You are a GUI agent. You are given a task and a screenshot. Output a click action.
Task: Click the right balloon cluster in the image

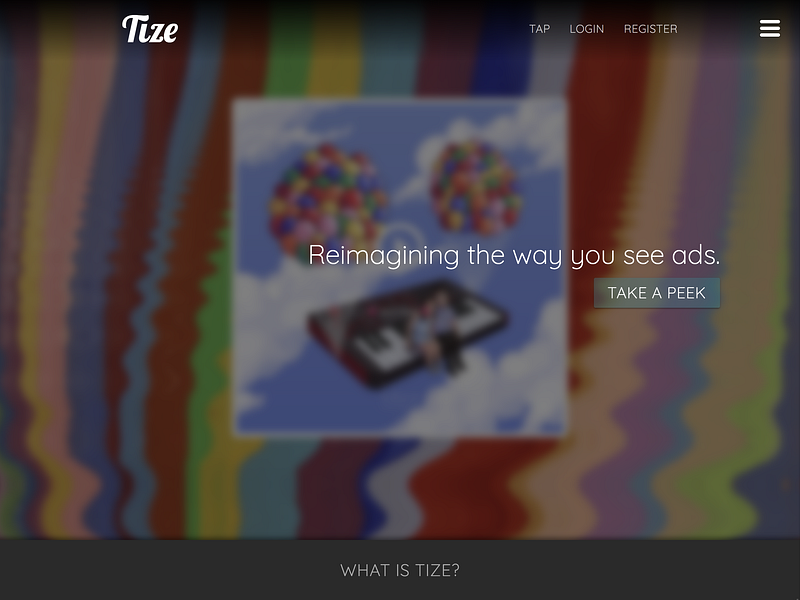476,188
